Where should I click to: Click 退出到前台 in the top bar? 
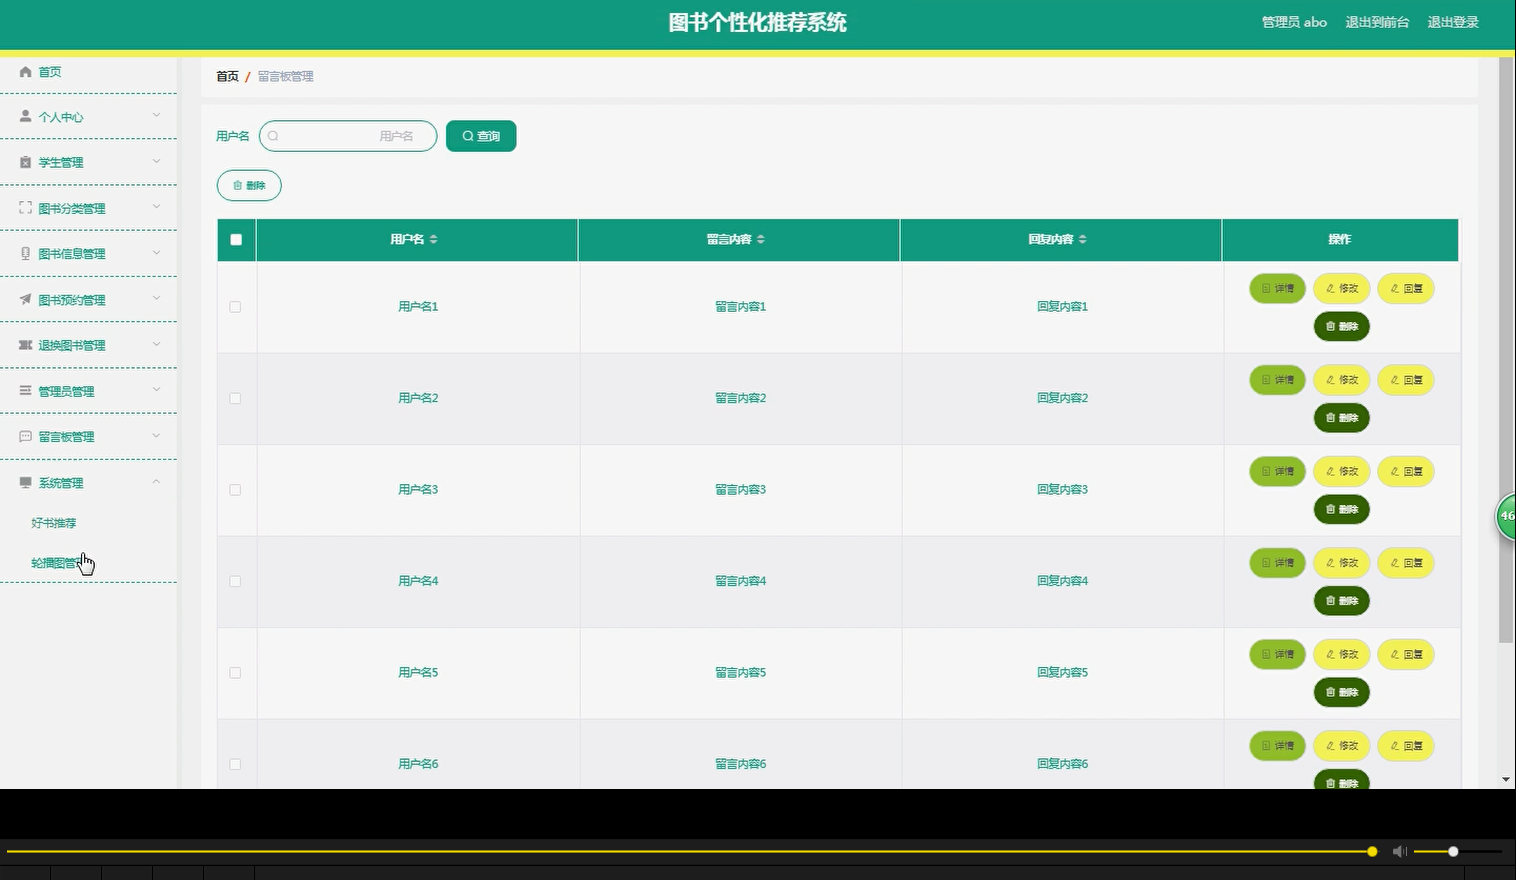pyautogui.click(x=1377, y=22)
